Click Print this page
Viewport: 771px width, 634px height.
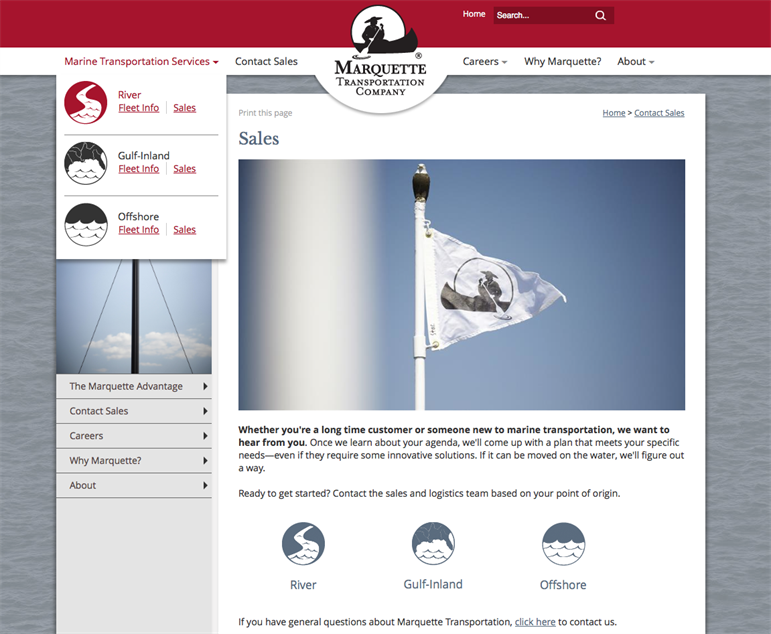265,113
